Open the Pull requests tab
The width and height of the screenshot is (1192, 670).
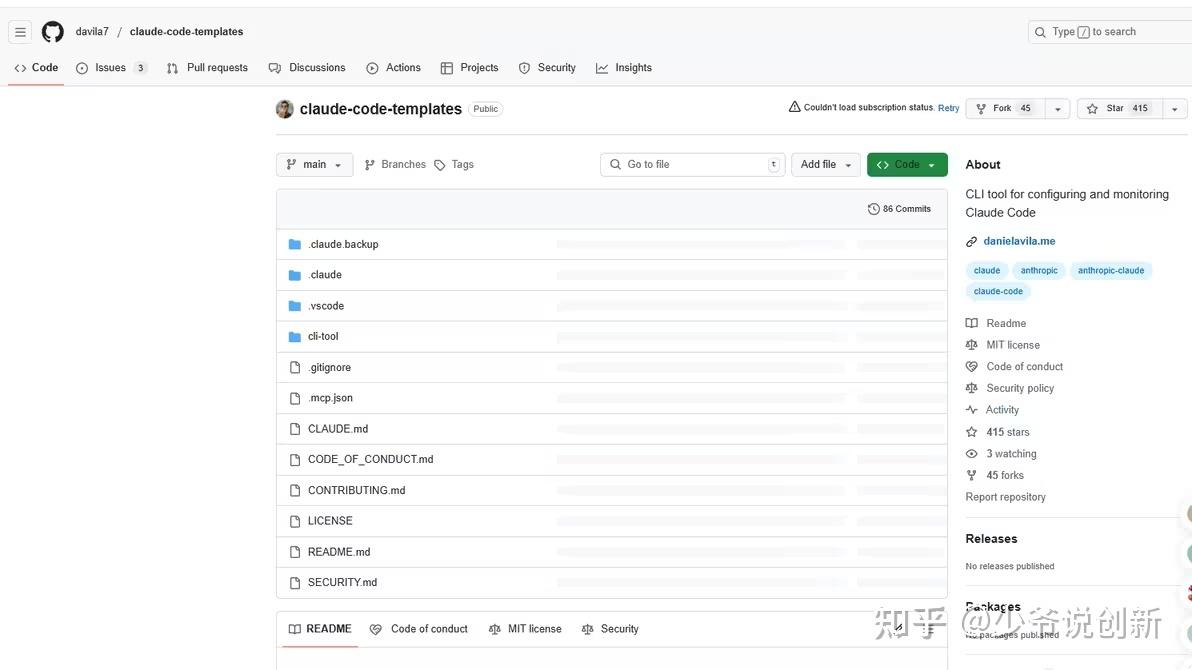(x=207, y=68)
